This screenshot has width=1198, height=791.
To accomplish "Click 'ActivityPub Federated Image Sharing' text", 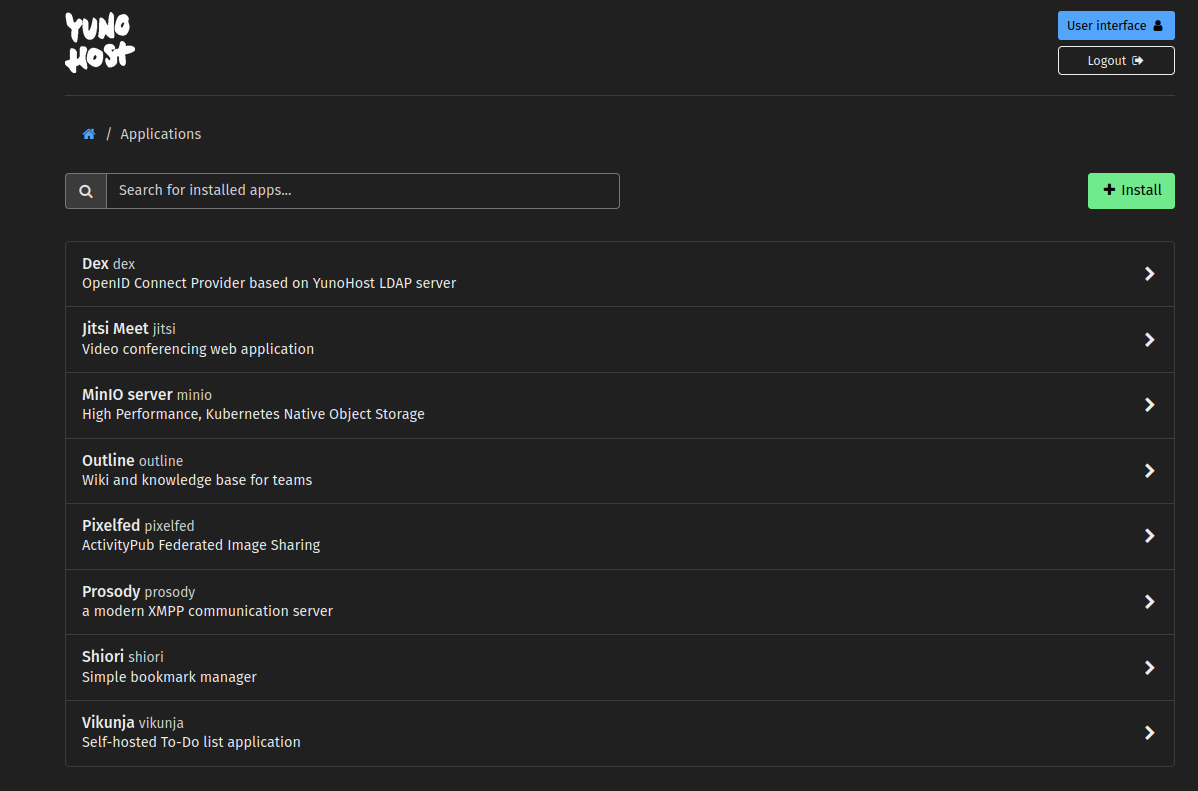I will (x=201, y=545).
